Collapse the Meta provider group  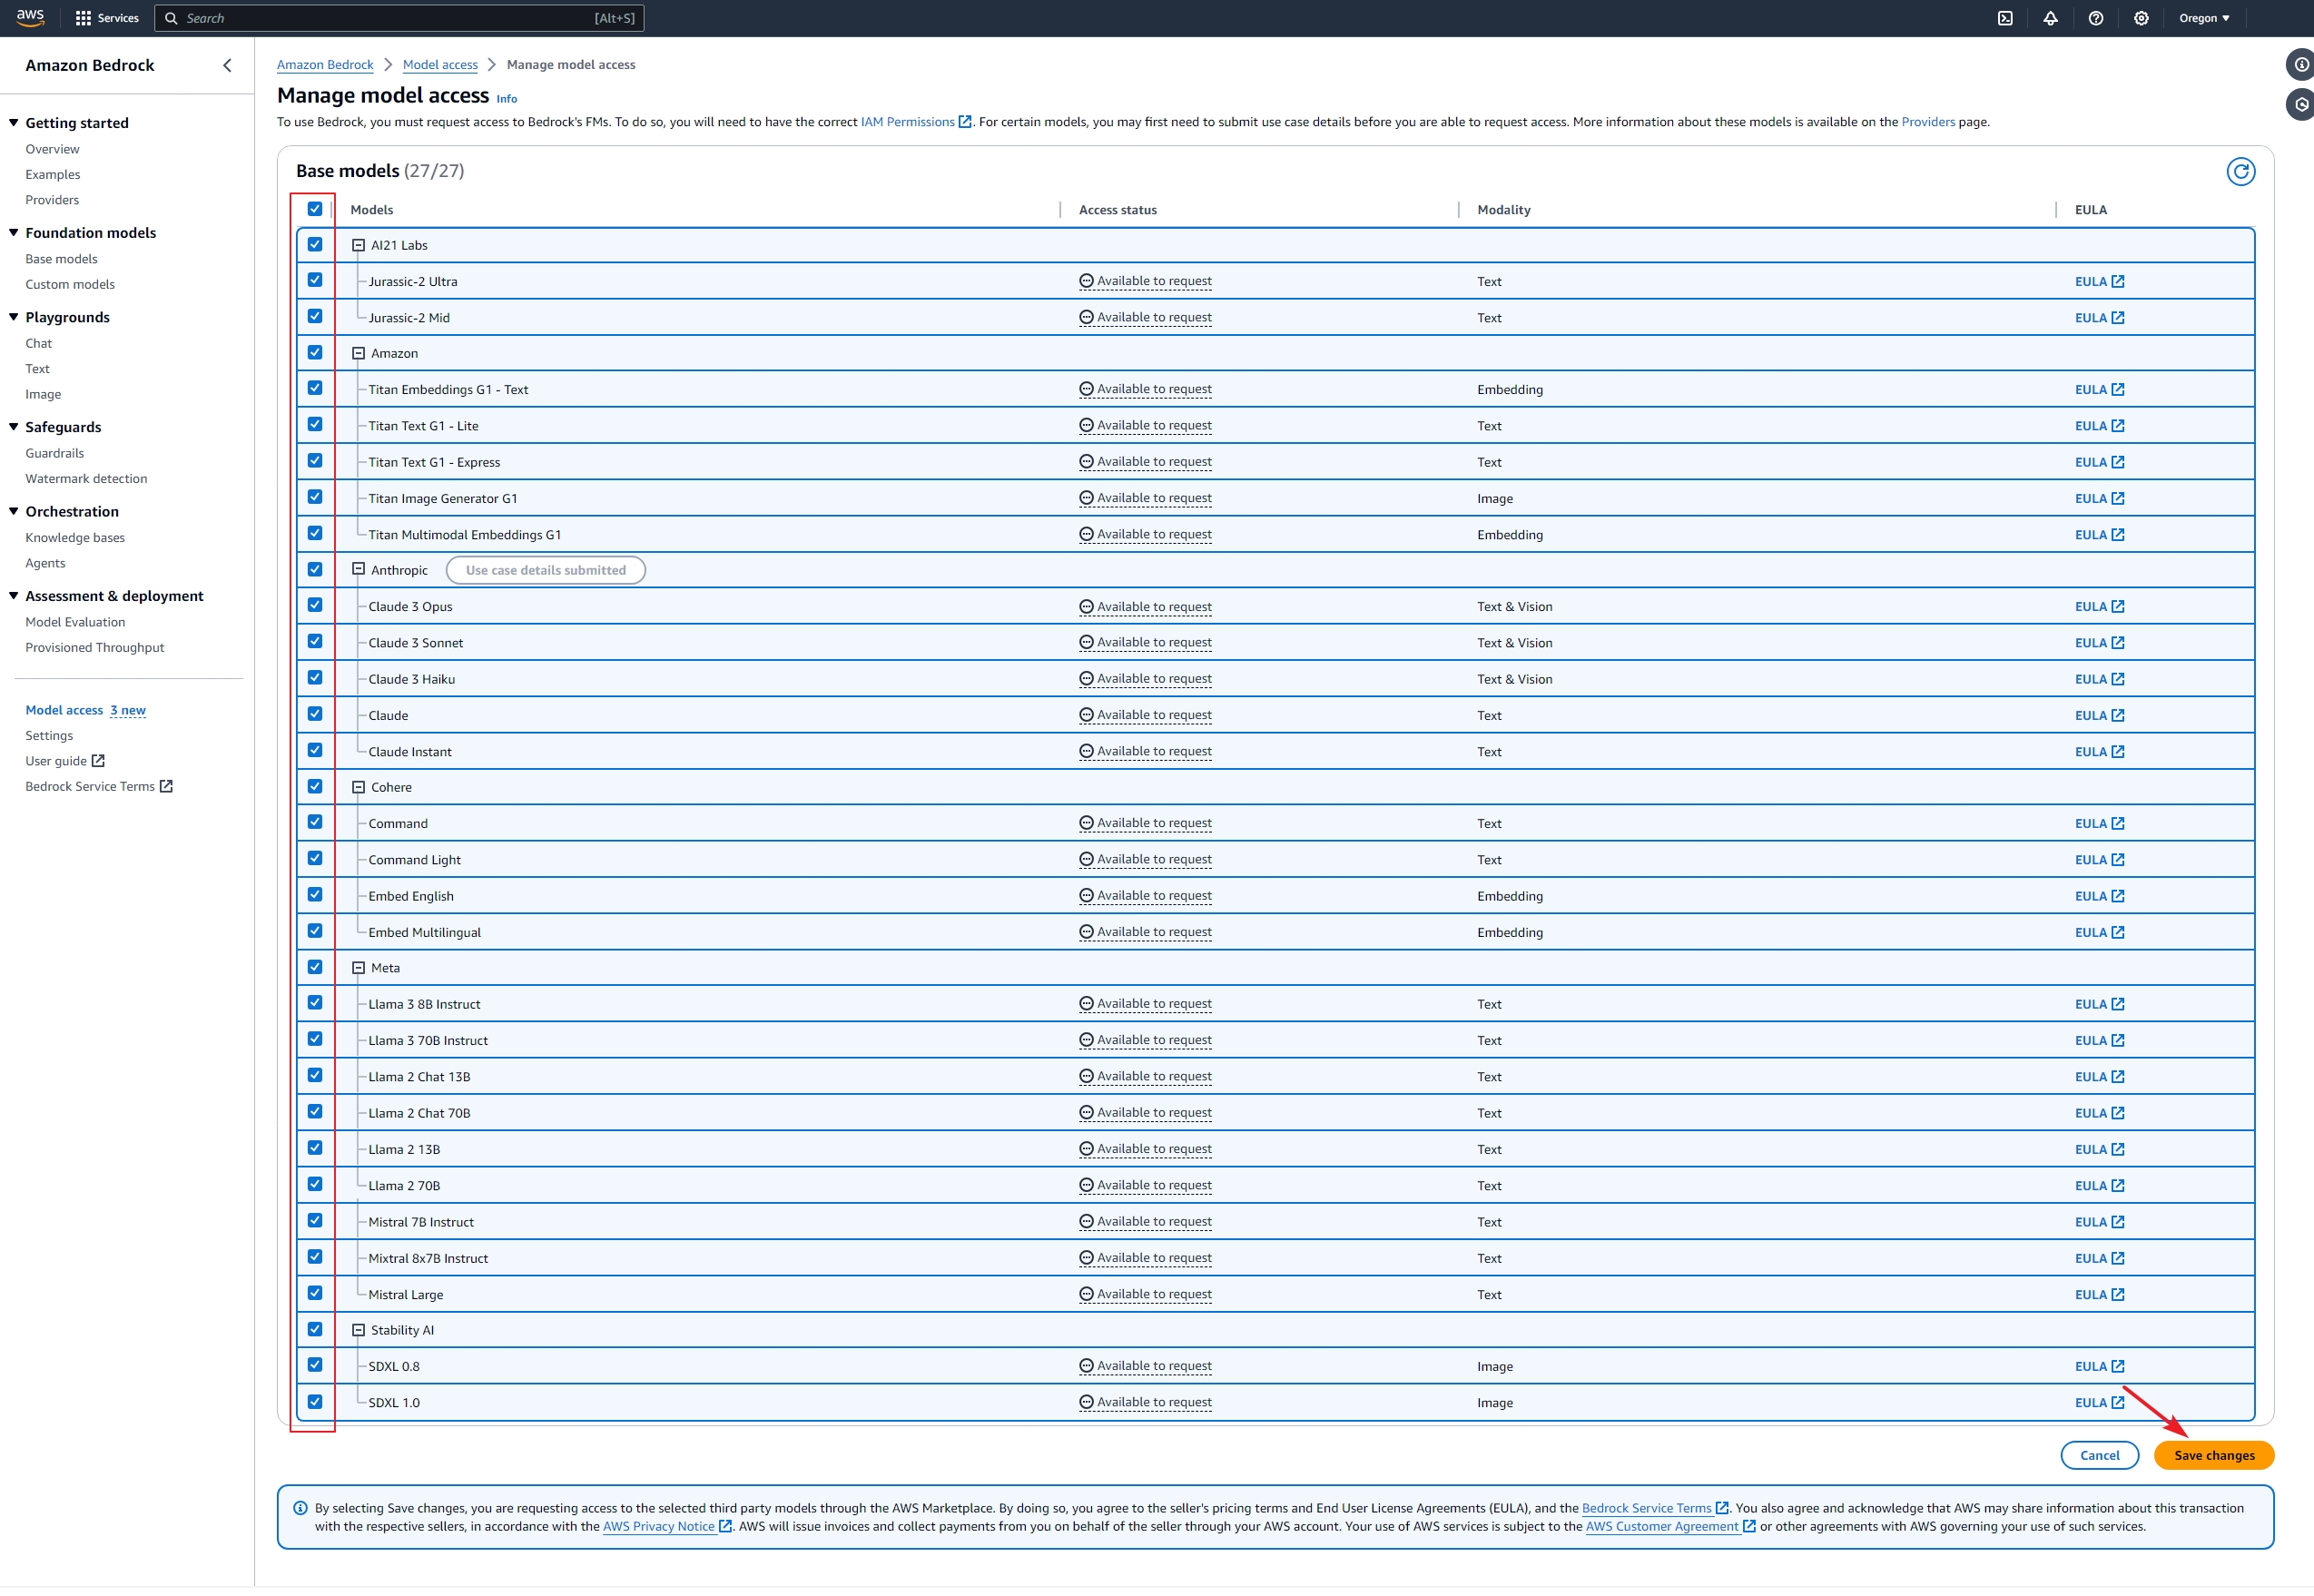point(358,968)
